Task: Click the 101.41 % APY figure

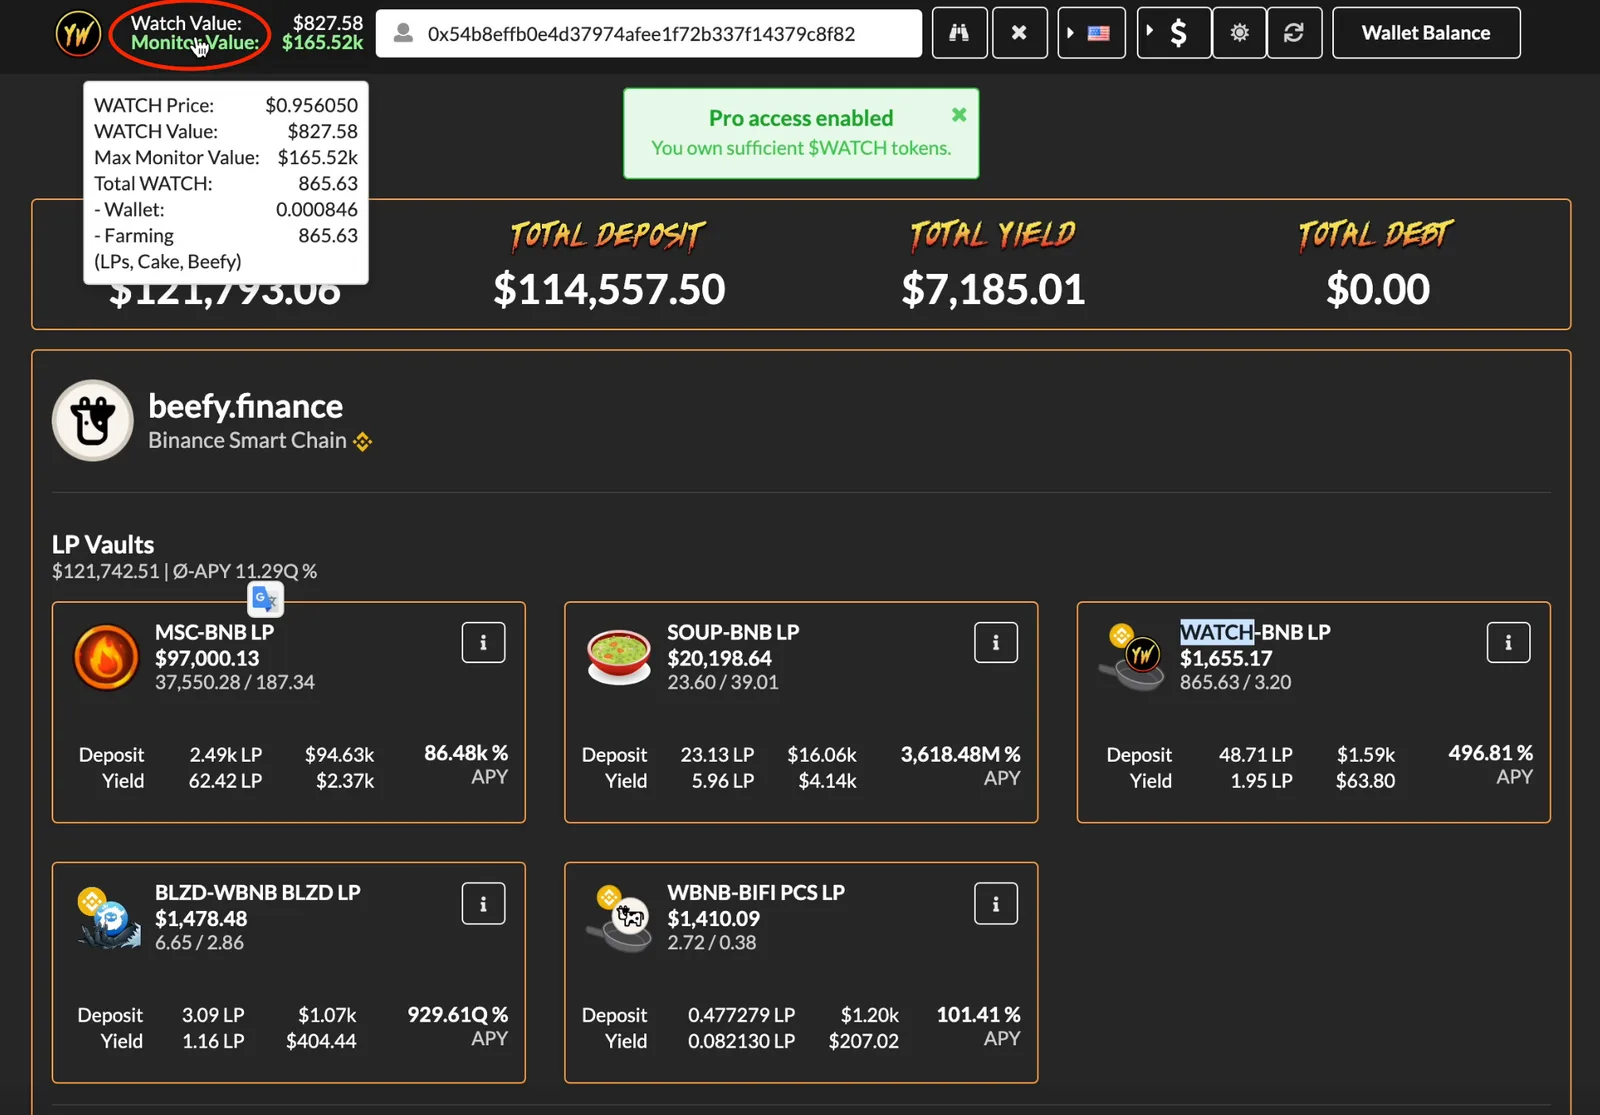Action: coord(978,1014)
